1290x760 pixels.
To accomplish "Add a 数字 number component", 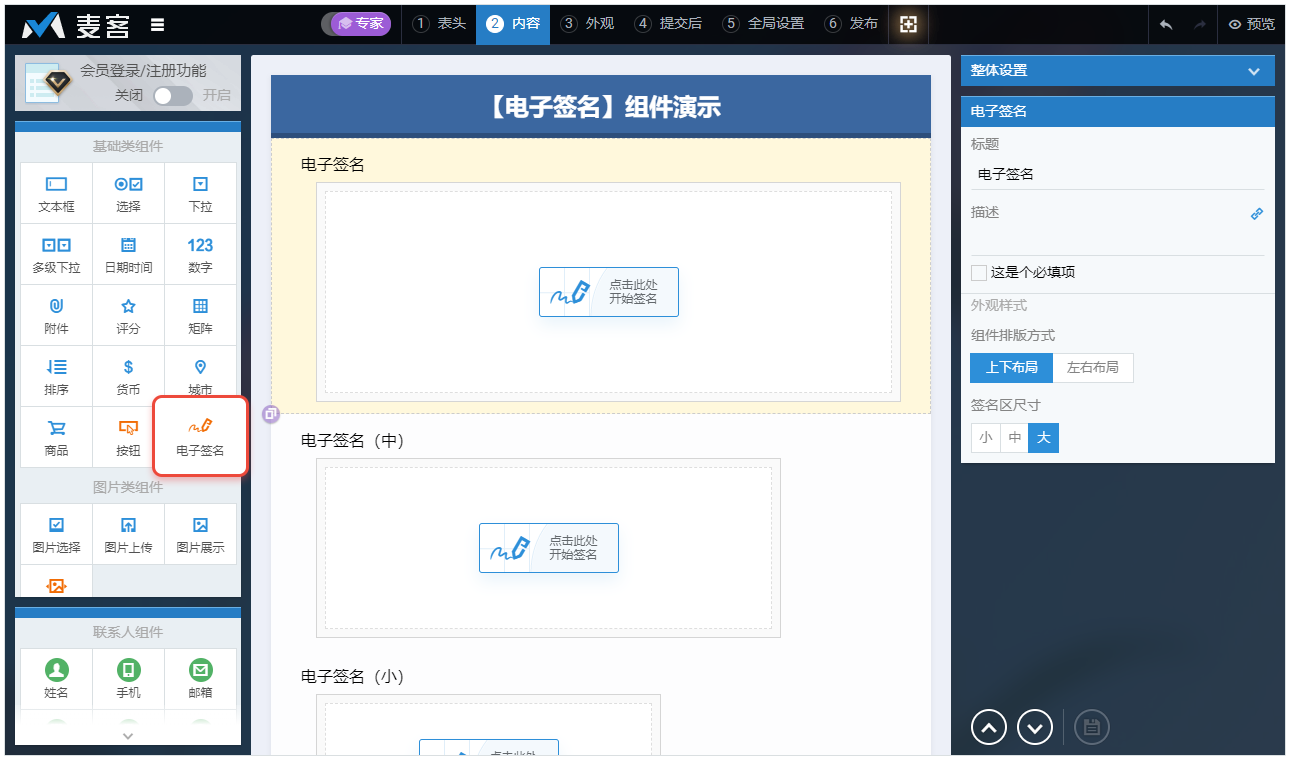I will [200, 255].
